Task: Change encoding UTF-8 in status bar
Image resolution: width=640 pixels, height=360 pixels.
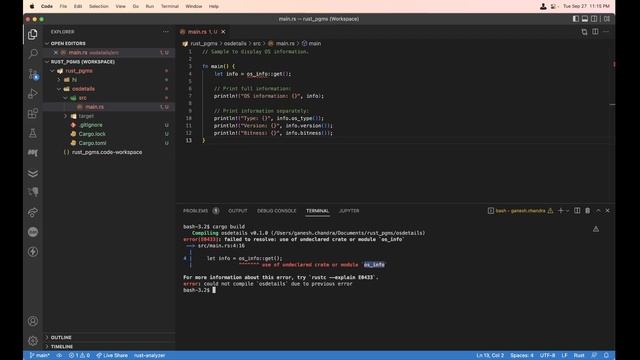Action: pos(547,355)
